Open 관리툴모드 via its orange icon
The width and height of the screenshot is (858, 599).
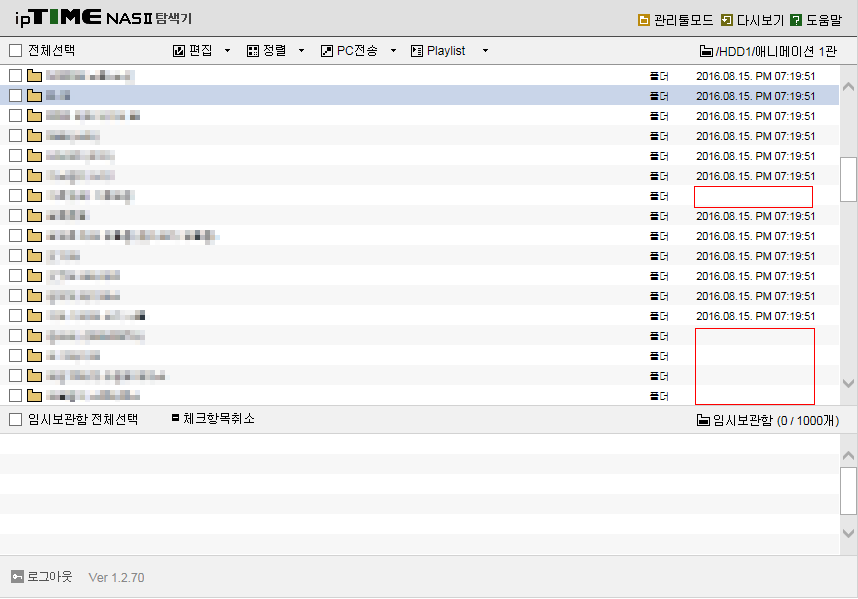click(x=644, y=20)
